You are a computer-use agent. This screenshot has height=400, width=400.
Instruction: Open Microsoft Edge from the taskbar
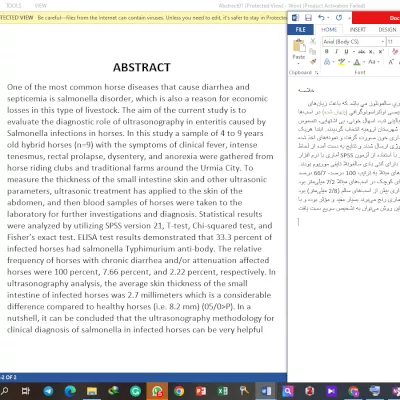70,391
